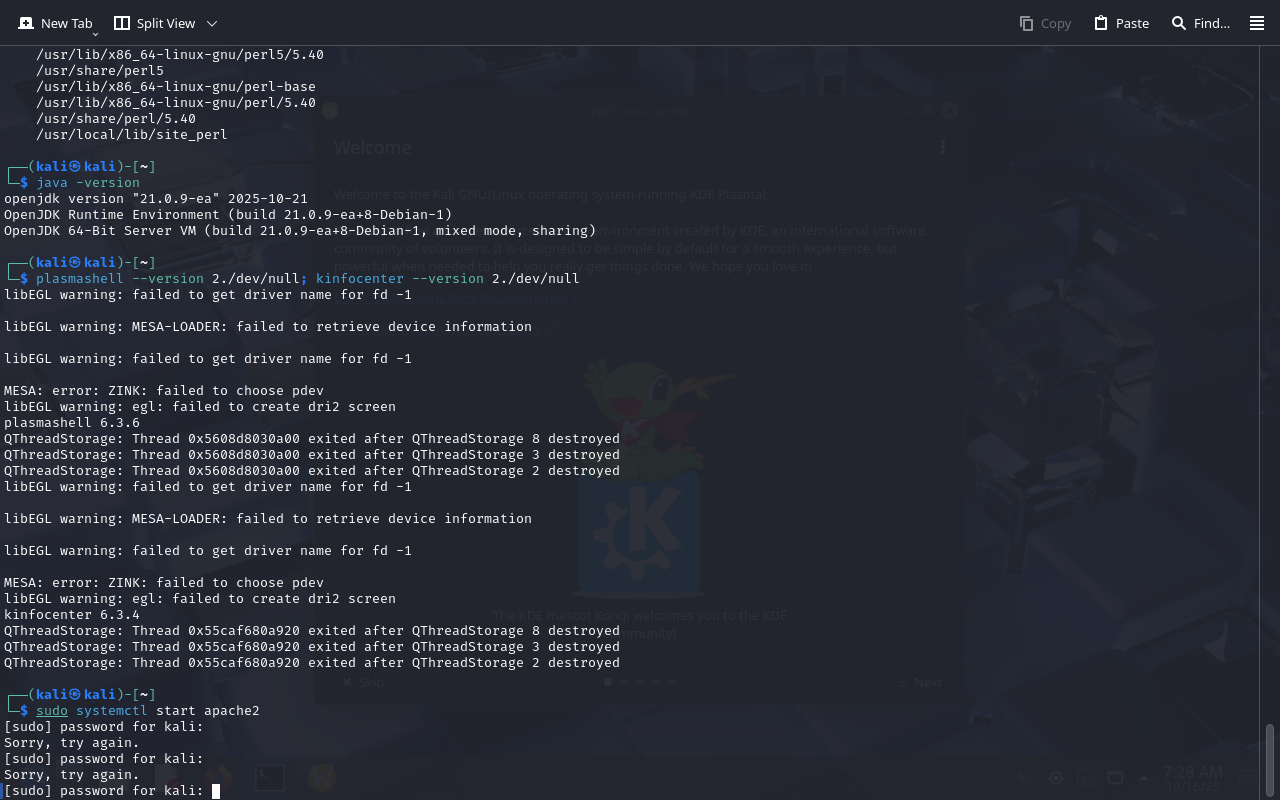1280x800 pixels.
Task: Open a new tab in Konsole
Action: pos(55,23)
